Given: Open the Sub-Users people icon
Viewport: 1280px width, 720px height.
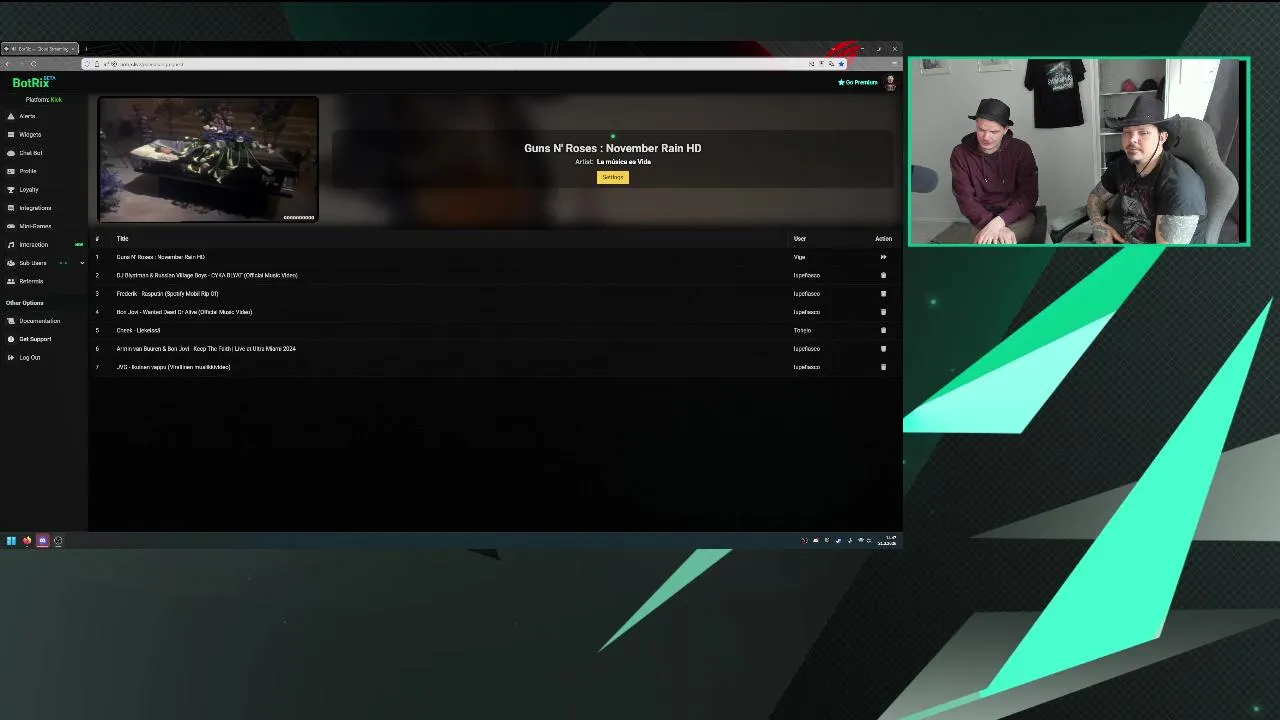Looking at the screenshot, I should (x=11, y=263).
